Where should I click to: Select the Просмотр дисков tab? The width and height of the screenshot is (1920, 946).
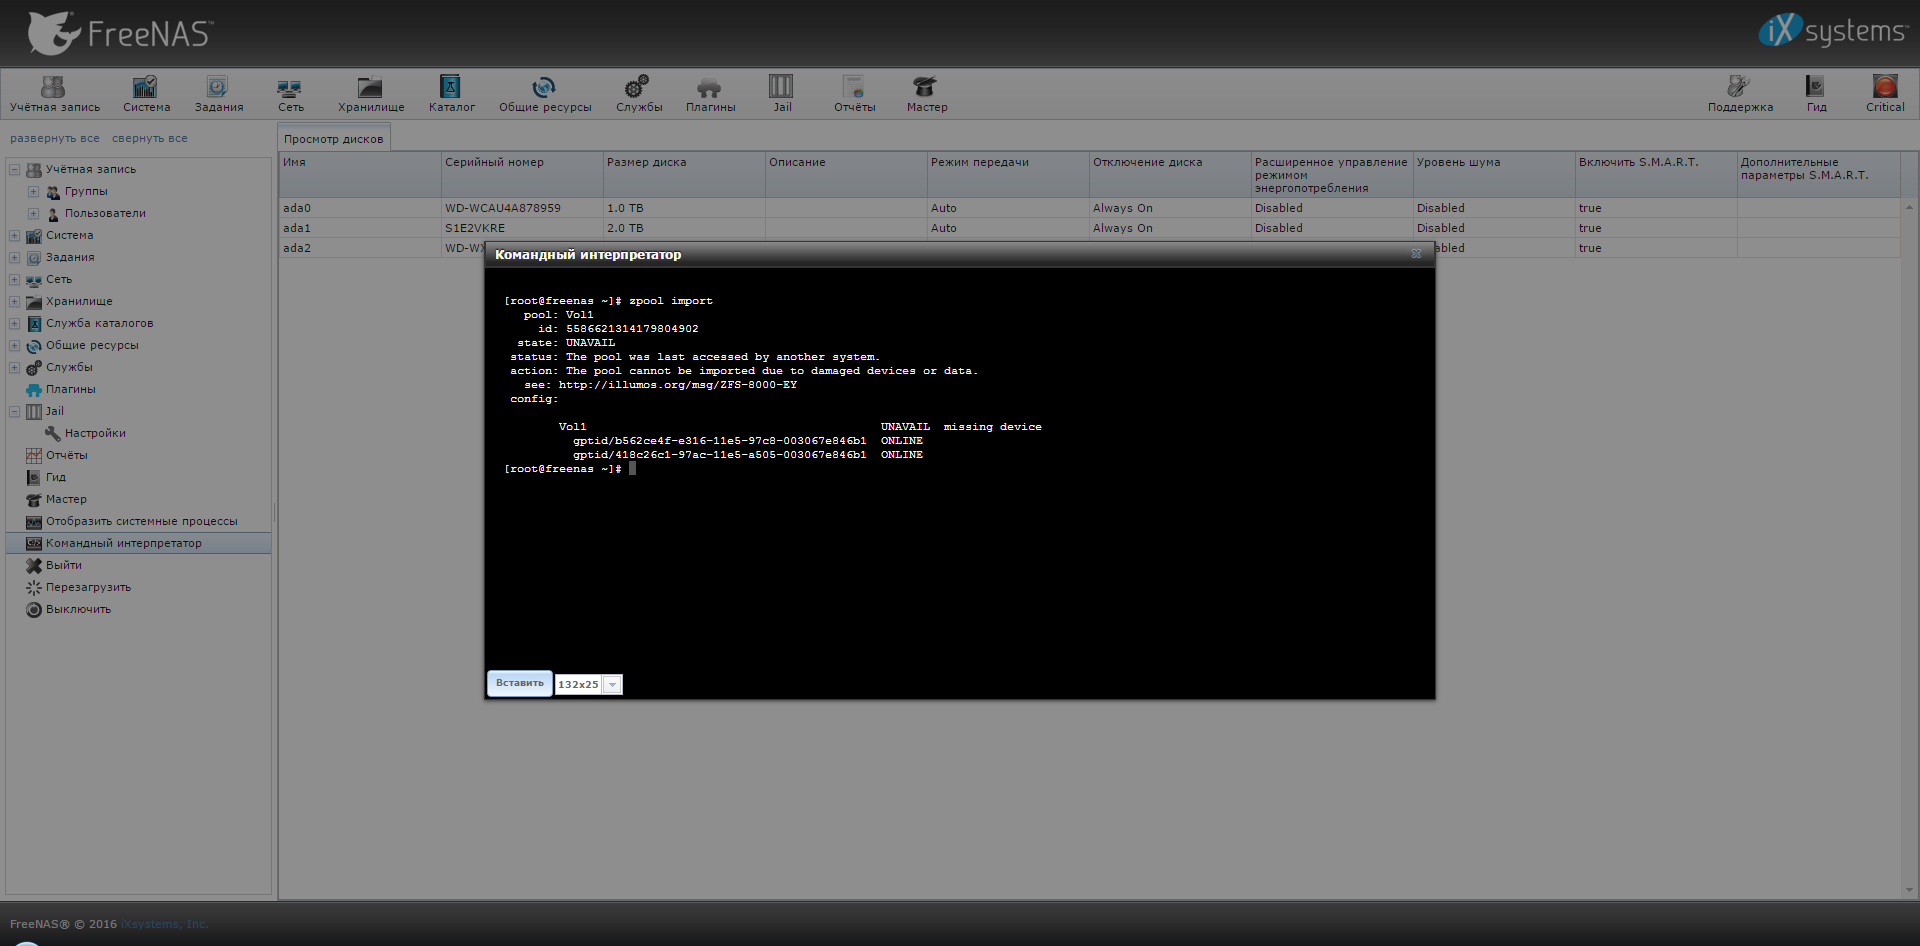click(x=333, y=139)
